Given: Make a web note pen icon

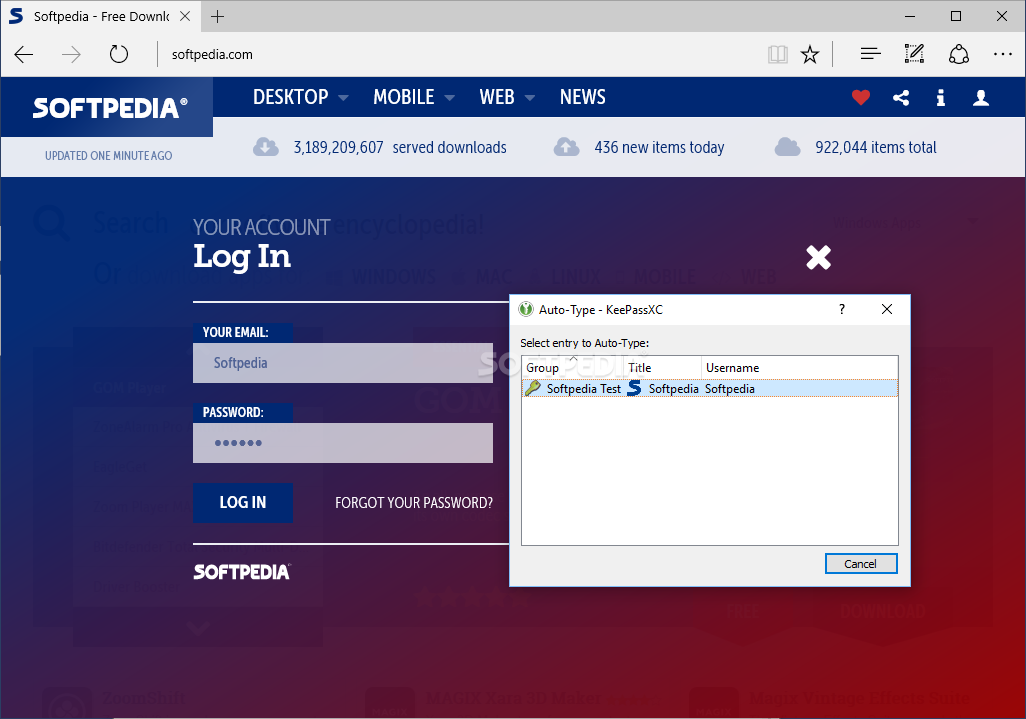Looking at the screenshot, I should coord(914,54).
